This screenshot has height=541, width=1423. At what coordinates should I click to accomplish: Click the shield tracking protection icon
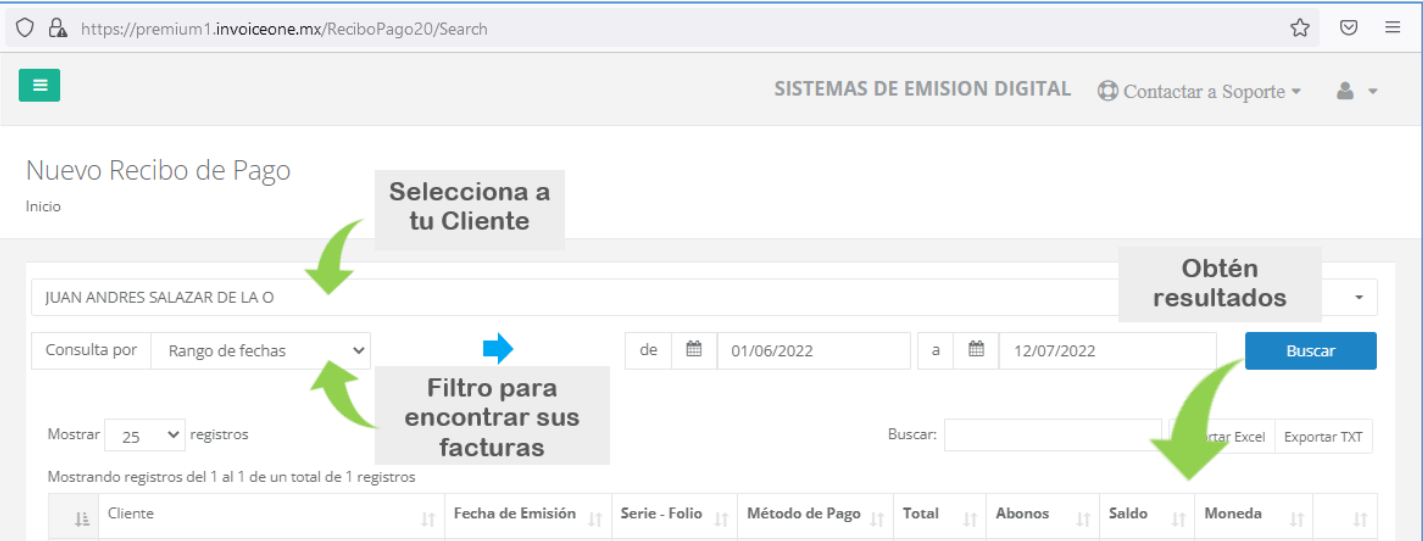tap(25, 28)
